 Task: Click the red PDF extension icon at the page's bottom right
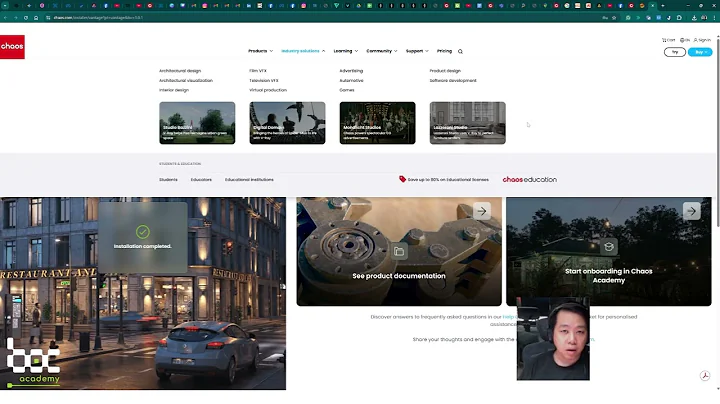click(x=705, y=376)
